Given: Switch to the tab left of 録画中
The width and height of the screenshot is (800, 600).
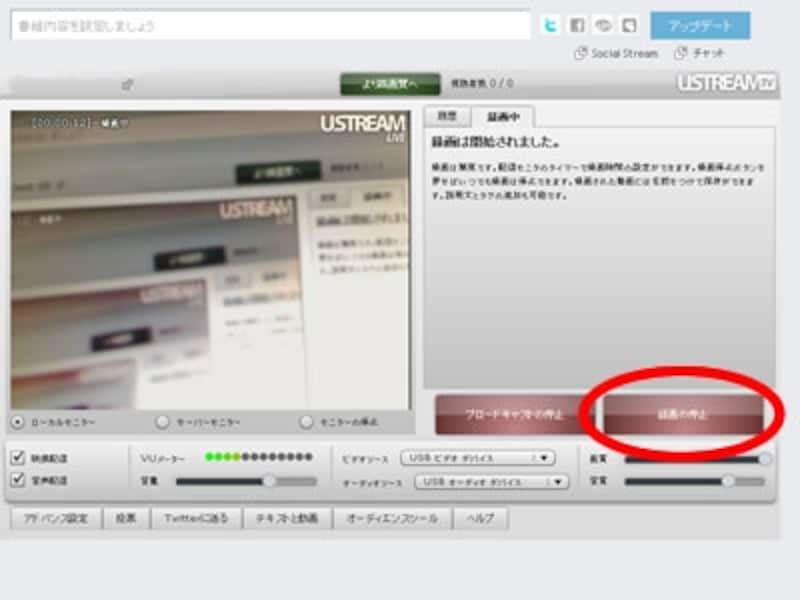Looking at the screenshot, I should [447, 116].
